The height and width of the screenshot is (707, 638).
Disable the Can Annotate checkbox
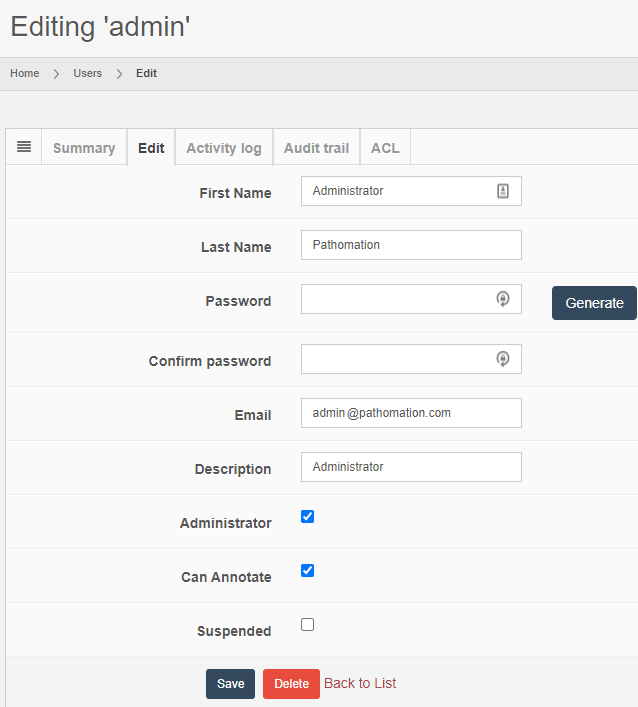[x=308, y=571]
